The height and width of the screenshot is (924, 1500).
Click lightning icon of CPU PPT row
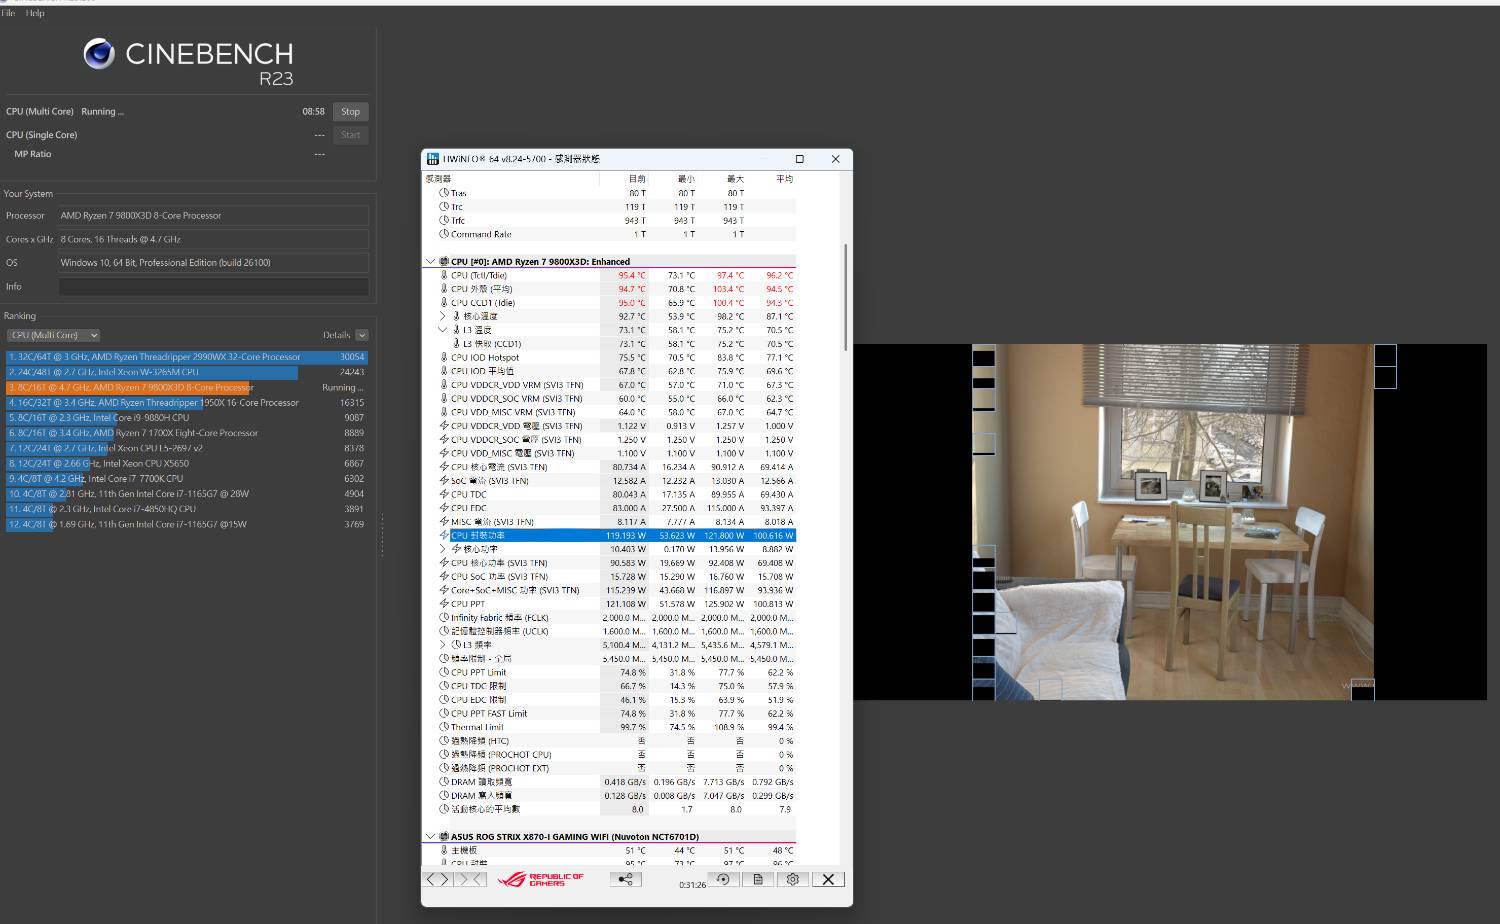(444, 604)
